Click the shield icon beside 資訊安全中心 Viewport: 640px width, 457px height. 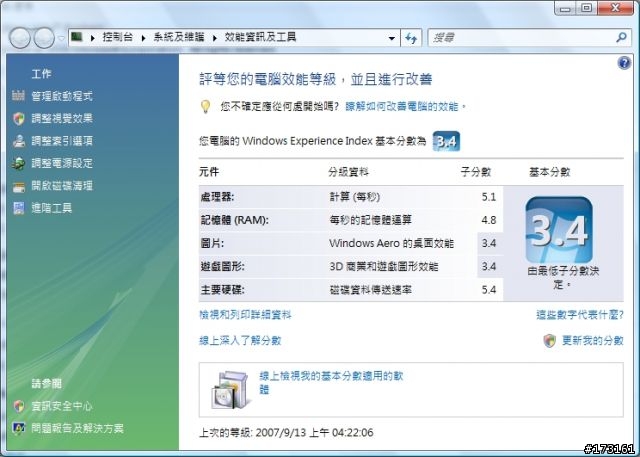[19, 406]
